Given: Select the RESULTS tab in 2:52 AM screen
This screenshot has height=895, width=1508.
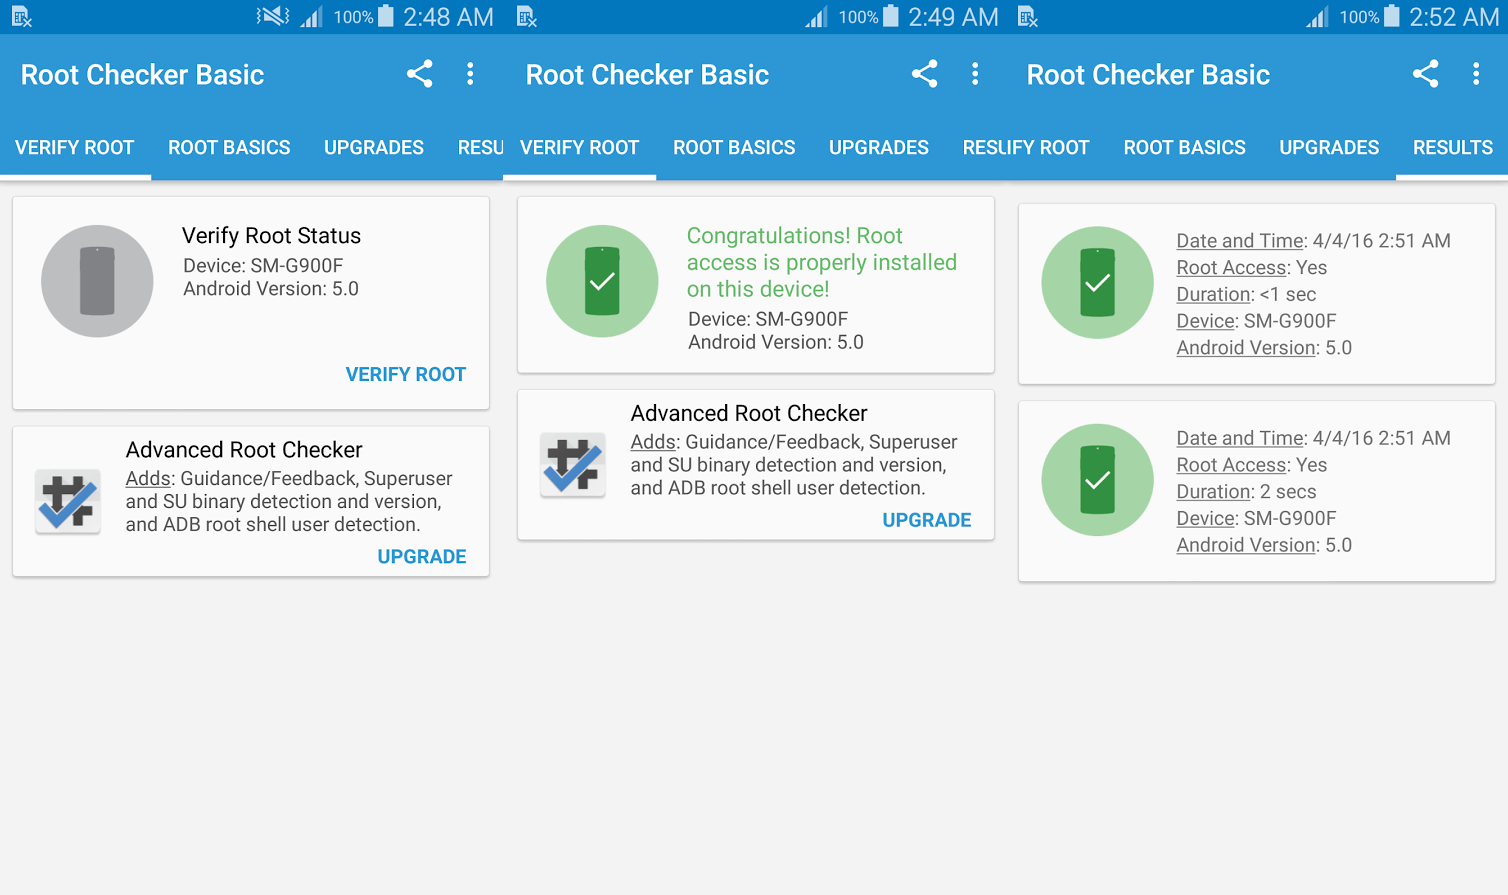Looking at the screenshot, I should coord(1453,148).
